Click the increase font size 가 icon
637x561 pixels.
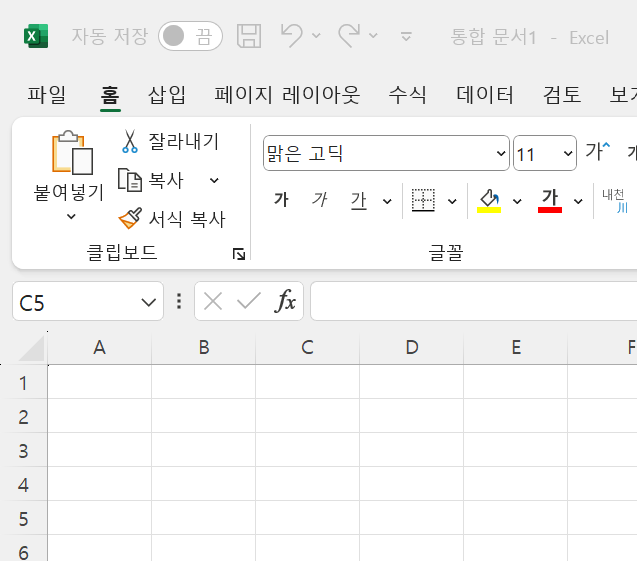click(x=598, y=151)
